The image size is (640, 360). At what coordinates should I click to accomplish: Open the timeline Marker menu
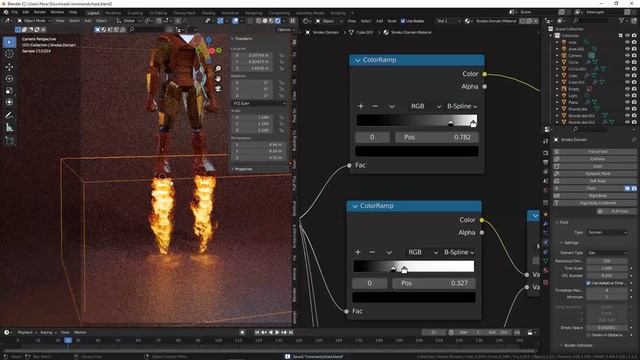pos(80,332)
